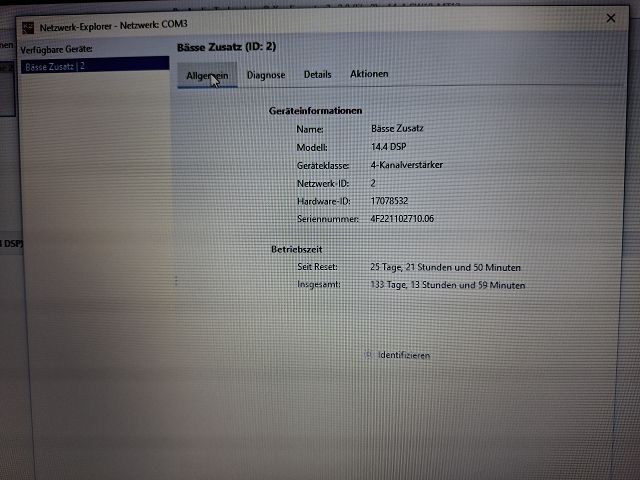Click empty area of device list panel
640x480 pixels.
pos(93,250)
